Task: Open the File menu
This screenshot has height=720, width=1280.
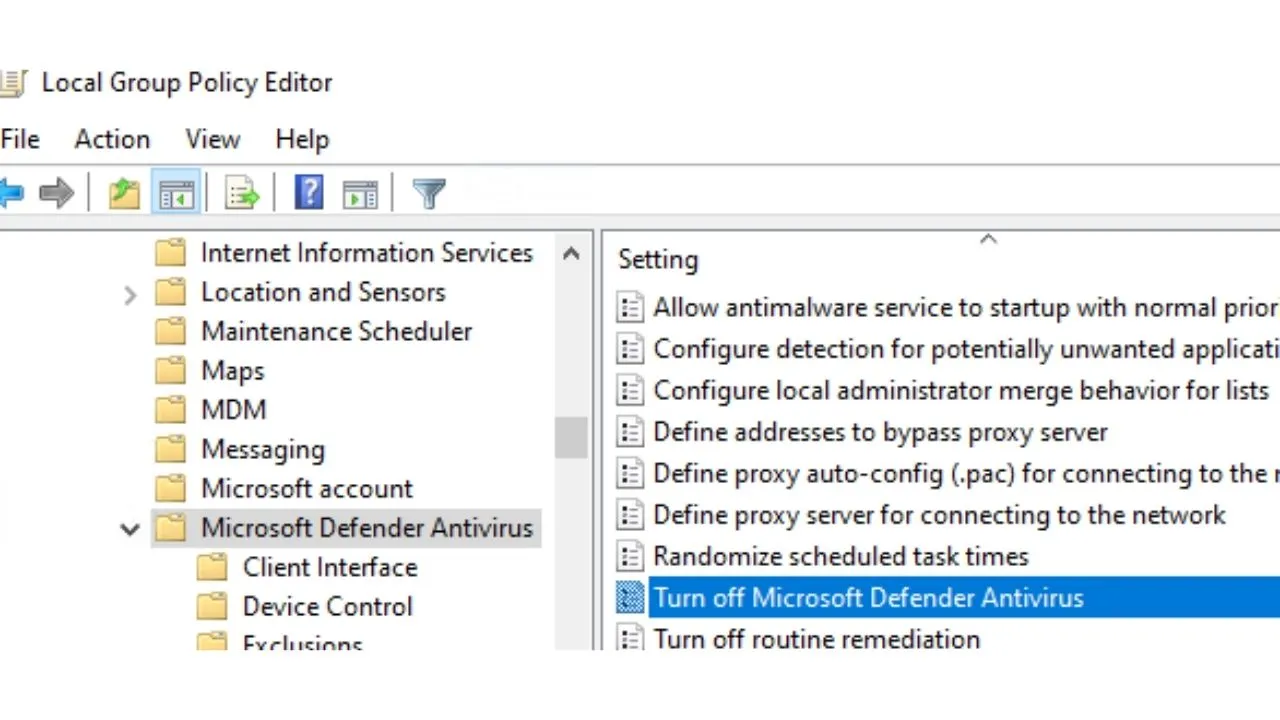Action: [20, 139]
